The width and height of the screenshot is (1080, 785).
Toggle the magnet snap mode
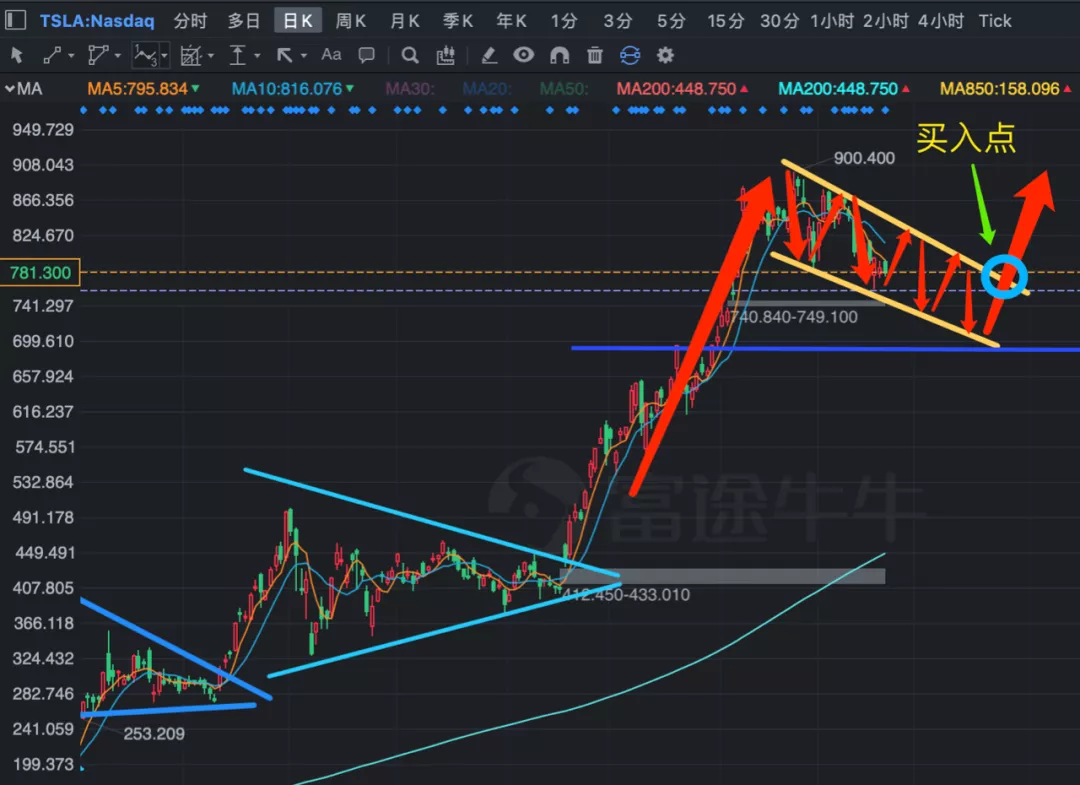[x=559, y=55]
